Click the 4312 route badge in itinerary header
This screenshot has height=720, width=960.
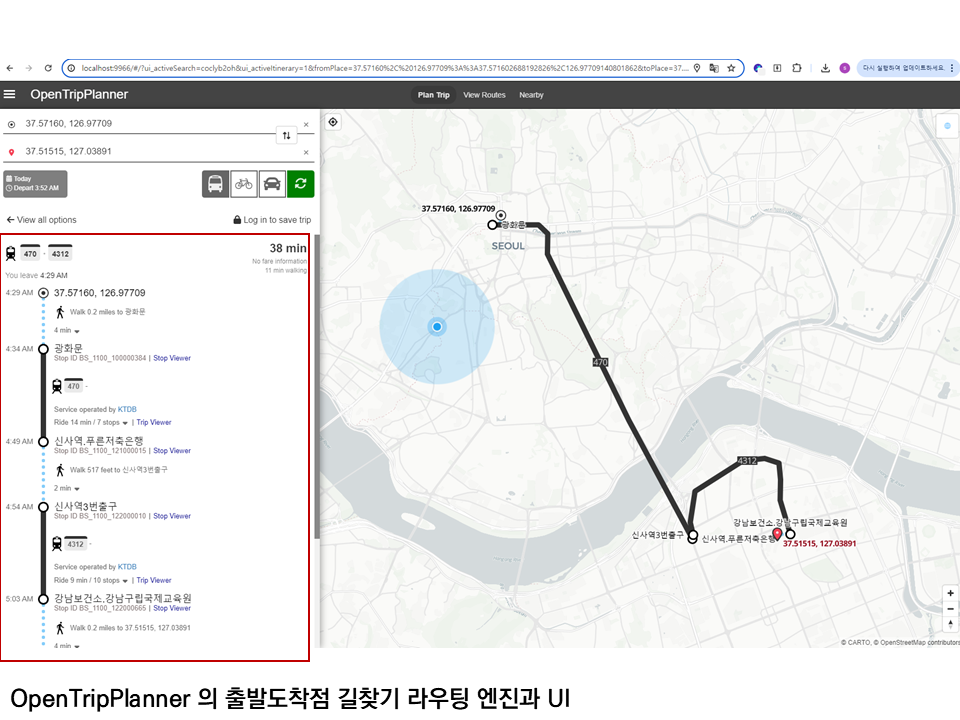60,253
